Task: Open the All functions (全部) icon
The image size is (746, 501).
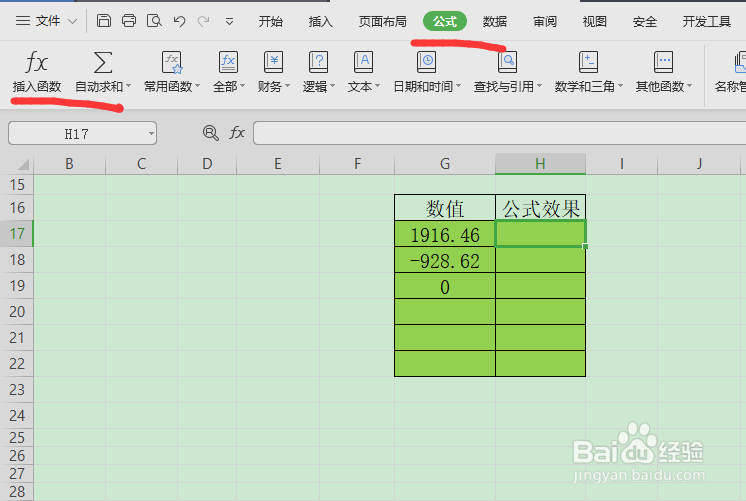Action: click(x=228, y=62)
